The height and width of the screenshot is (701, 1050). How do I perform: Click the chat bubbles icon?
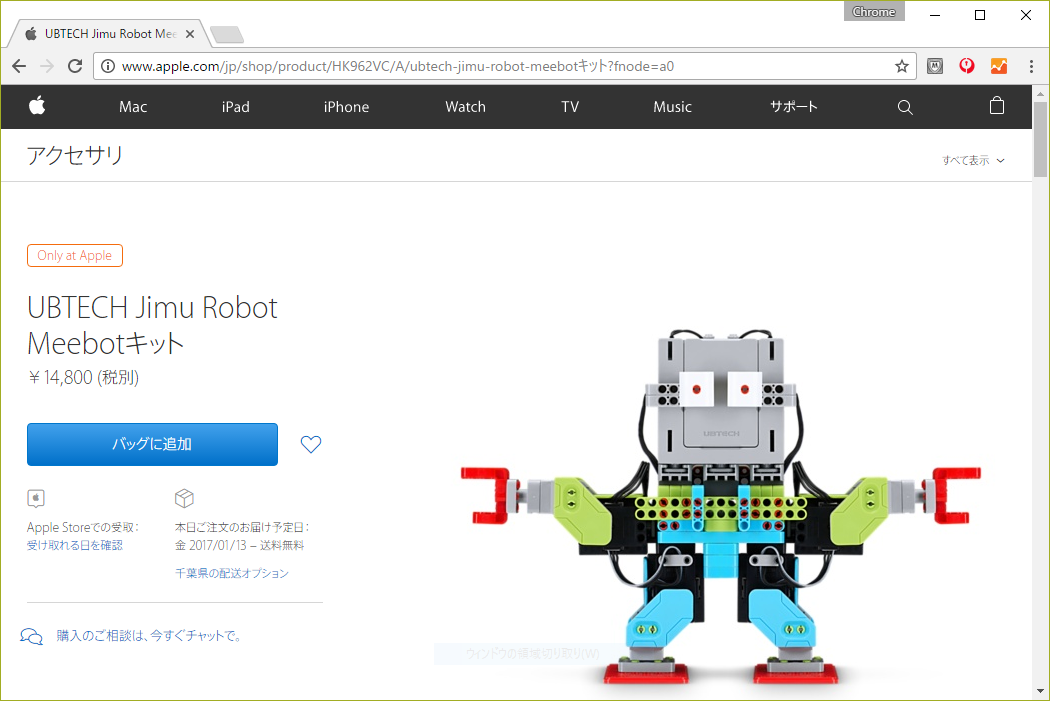[x=31, y=635]
